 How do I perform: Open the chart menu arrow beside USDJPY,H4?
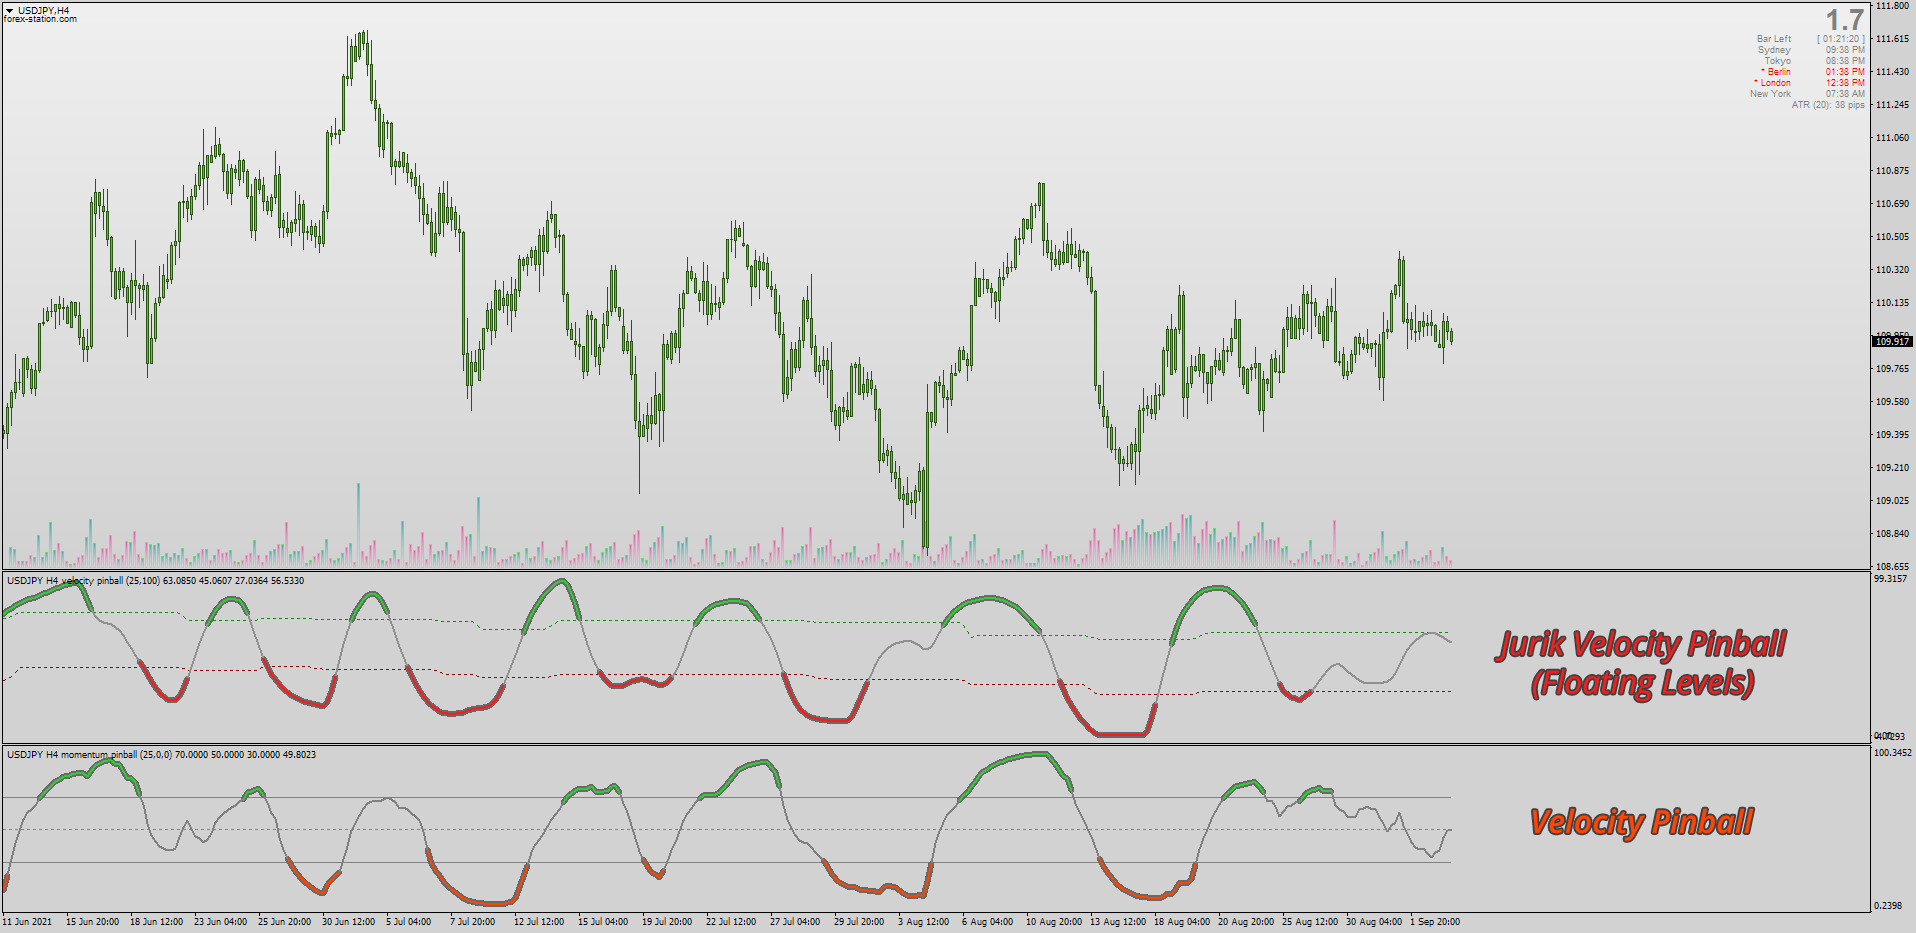[x=9, y=10]
